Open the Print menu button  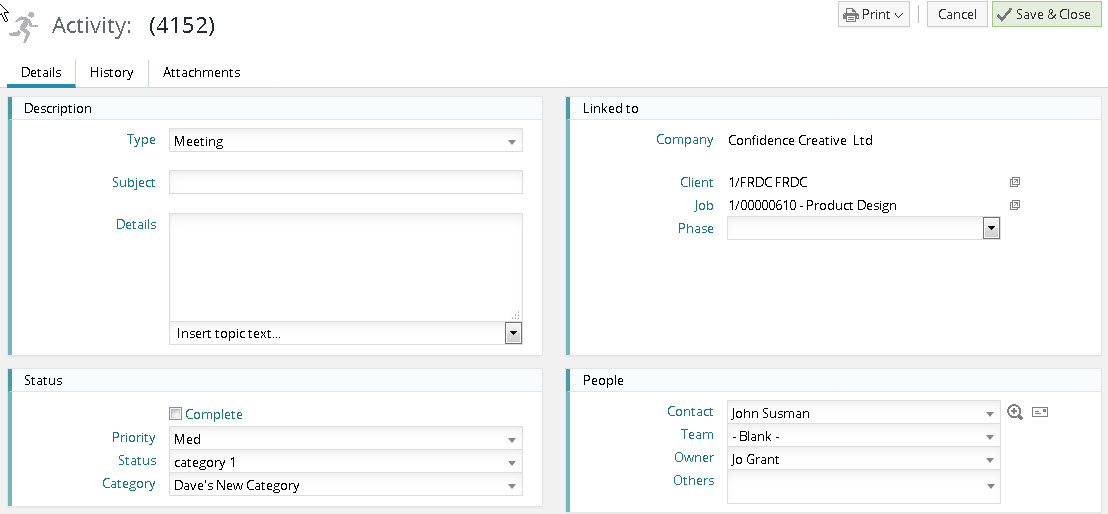(873, 14)
